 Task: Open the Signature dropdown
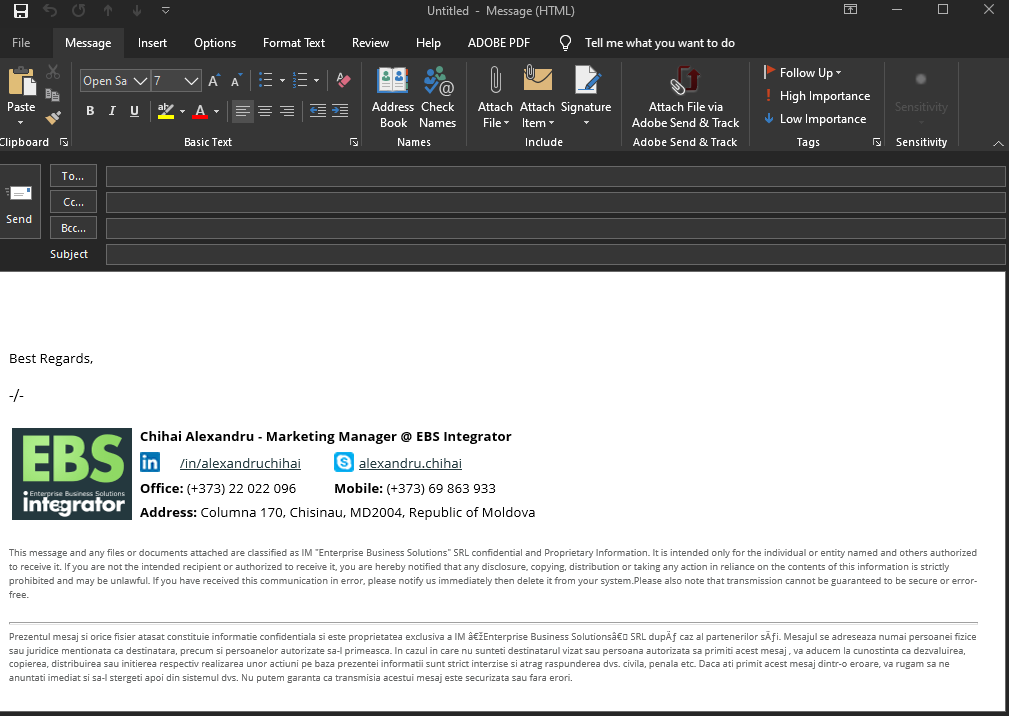pos(586,97)
